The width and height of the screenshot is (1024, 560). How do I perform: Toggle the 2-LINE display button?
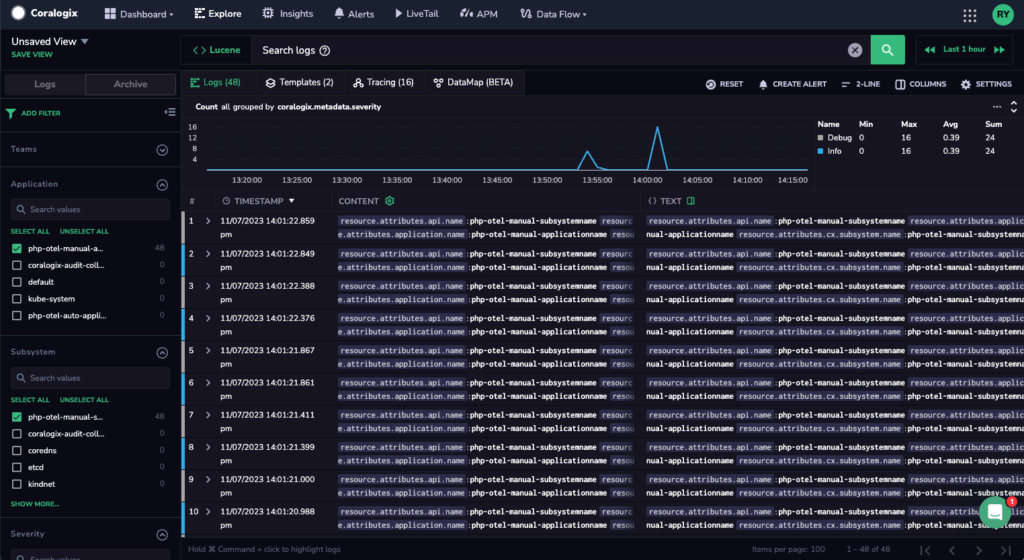pos(860,84)
